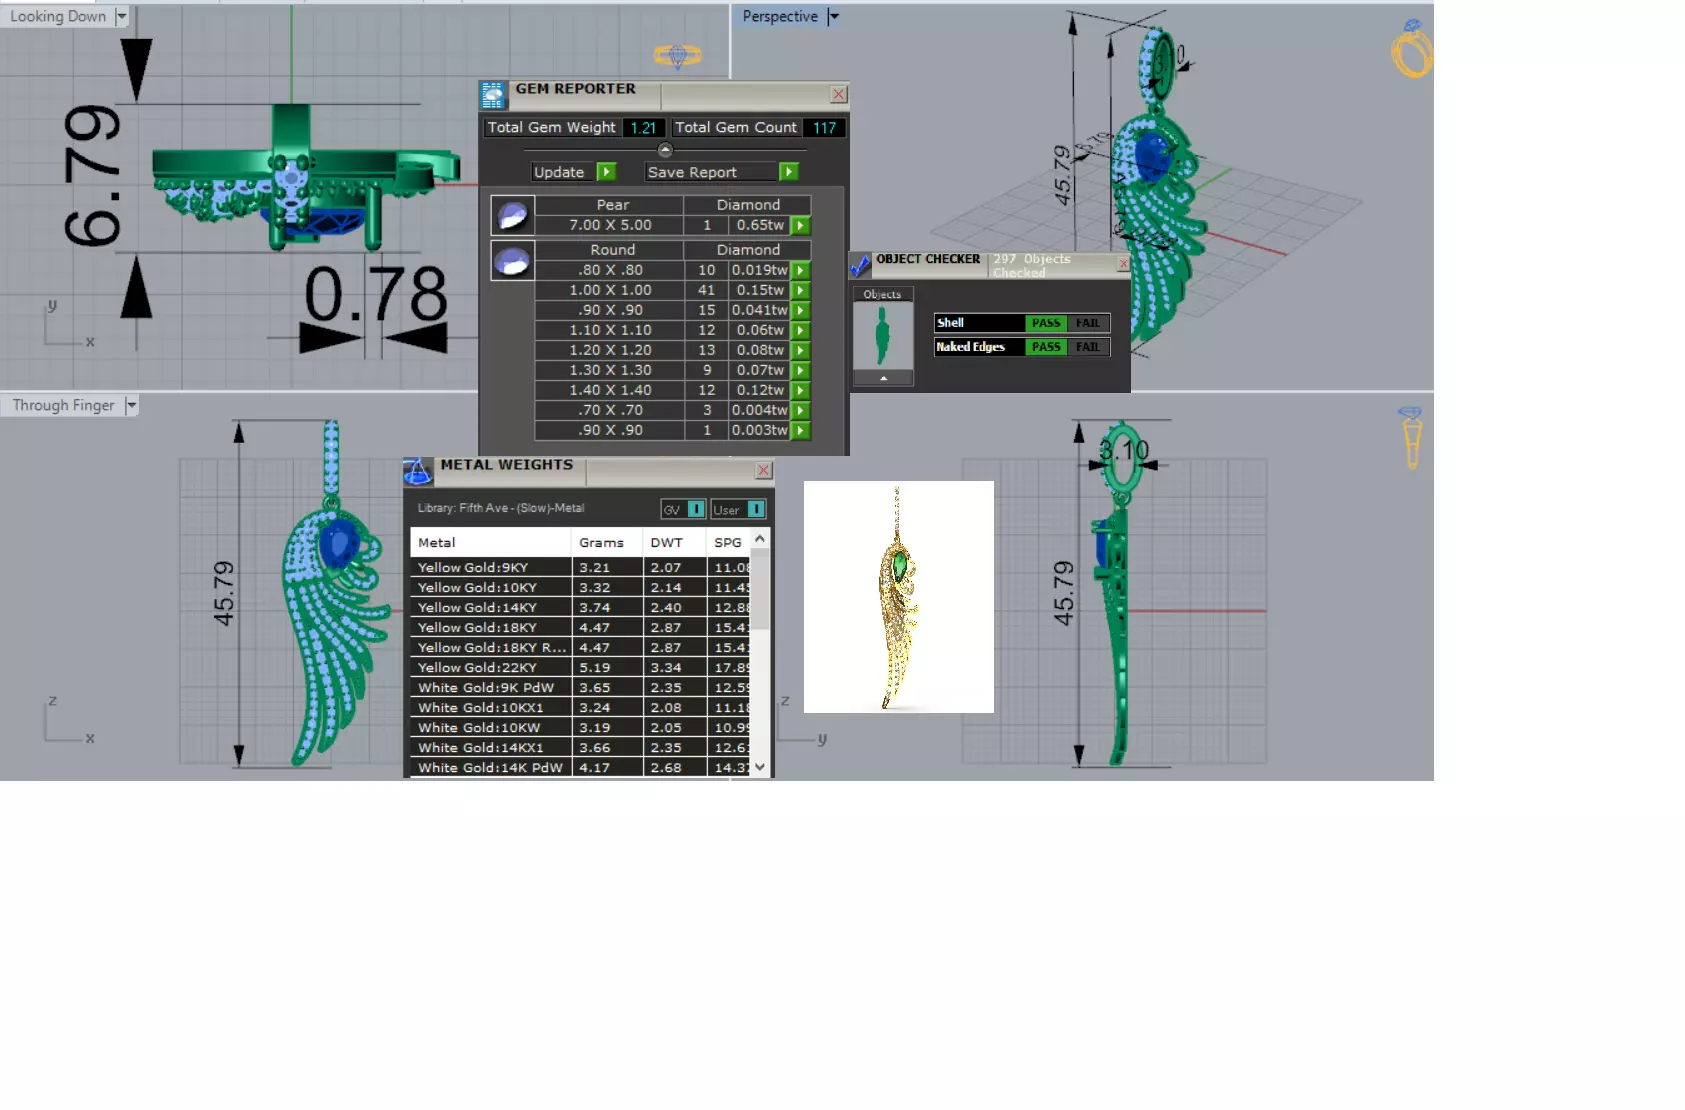This screenshot has height=1110, width=1685.
Task: Click the Grams column header
Action: point(606,542)
